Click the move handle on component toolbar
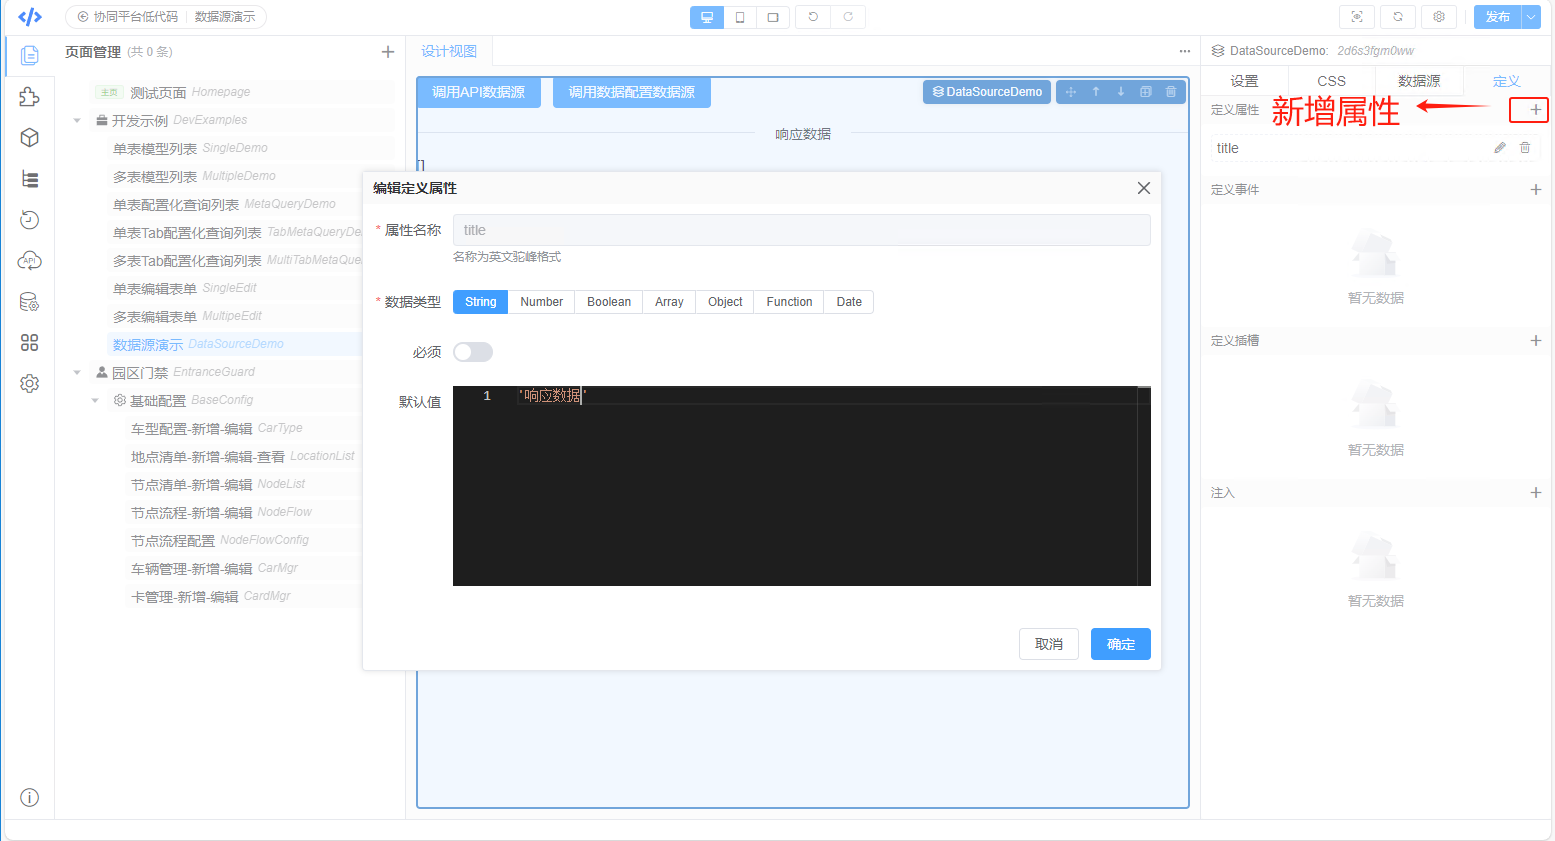The image size is (1555, 841). [1071, 92]
